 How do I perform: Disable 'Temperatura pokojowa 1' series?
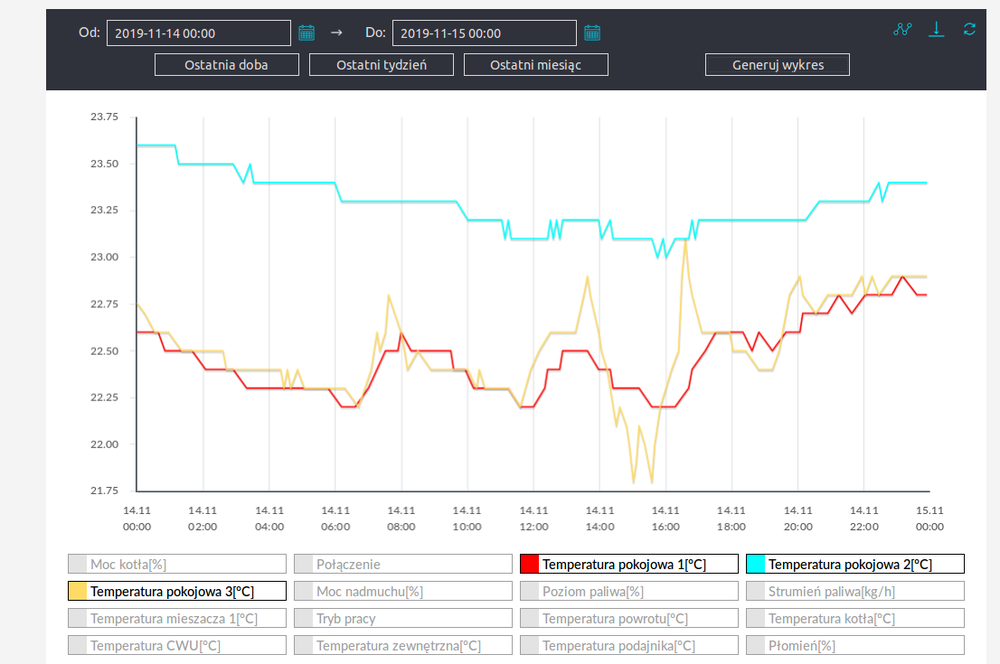pos(629,564)
